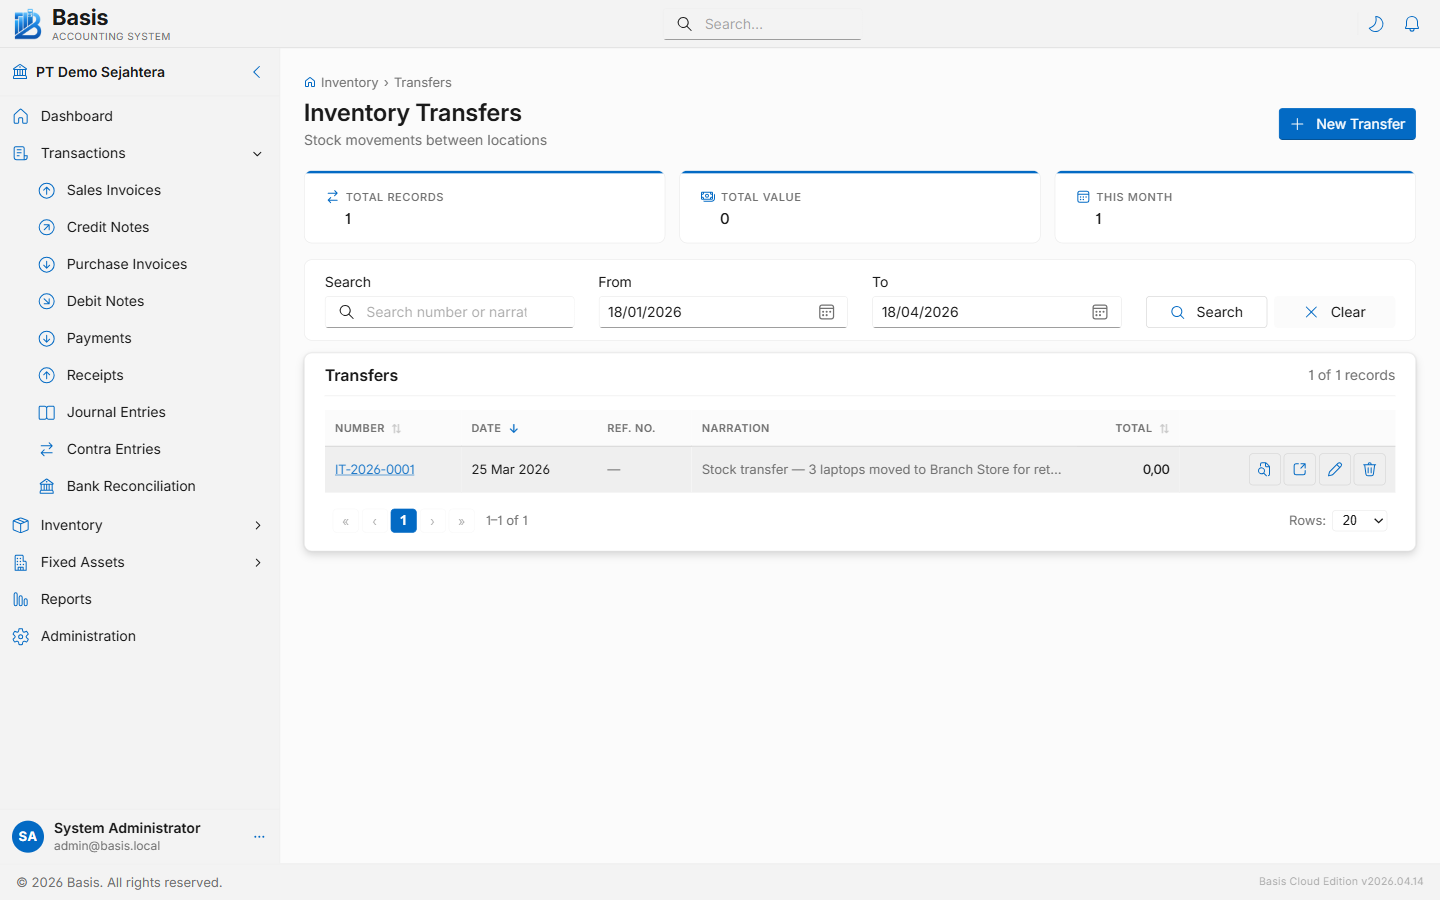
Task: Open the preview icon for transfer IT-2026-0001
Action: click(x=1264, y=469)
